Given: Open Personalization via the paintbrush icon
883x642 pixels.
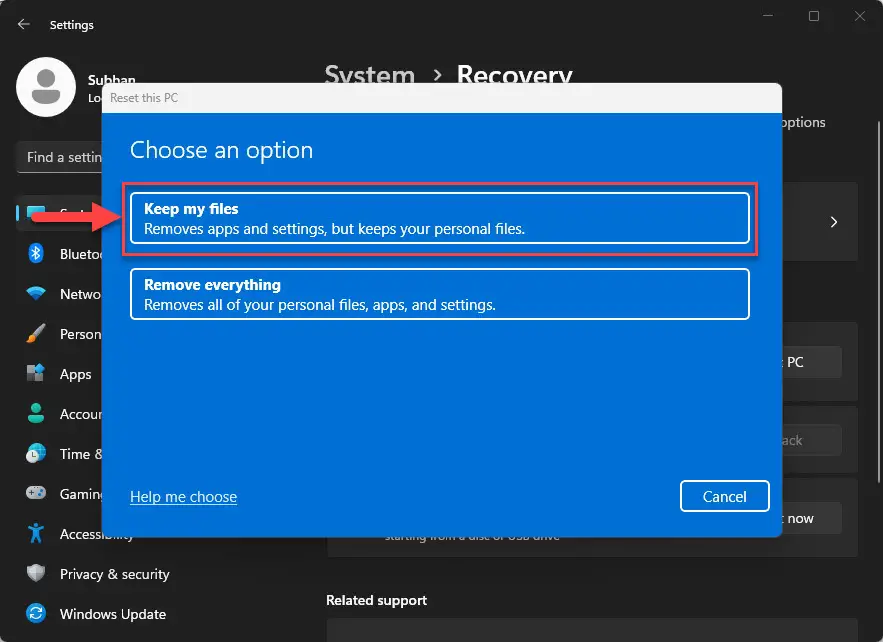Looking at the screenshot, I should 36,334.
